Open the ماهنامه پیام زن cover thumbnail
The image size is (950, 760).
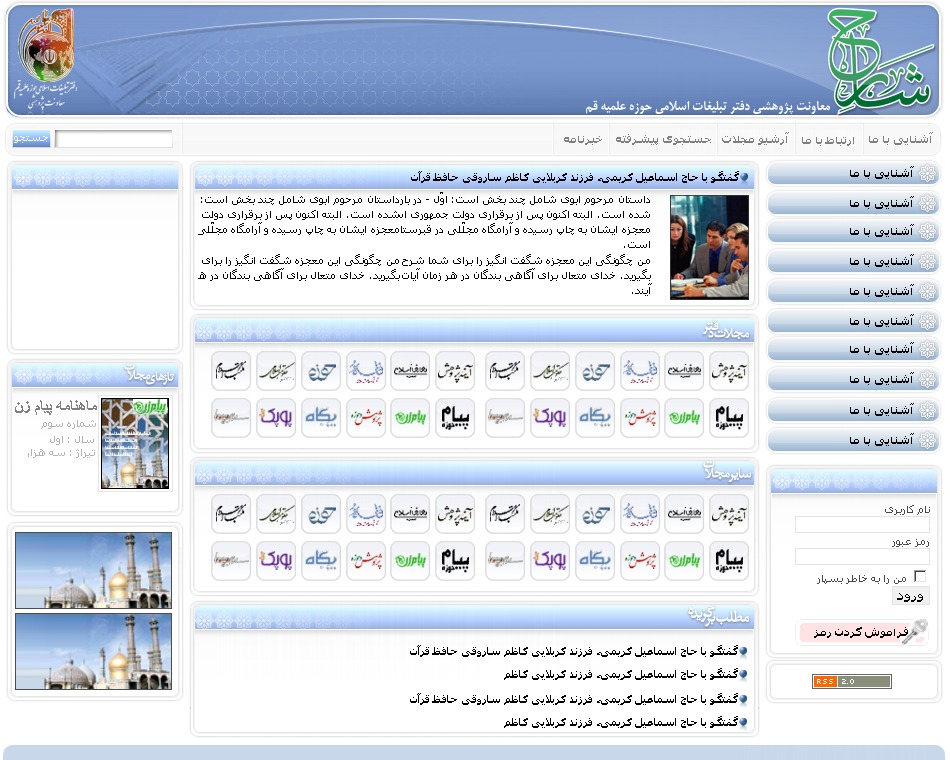pos(135,443)
